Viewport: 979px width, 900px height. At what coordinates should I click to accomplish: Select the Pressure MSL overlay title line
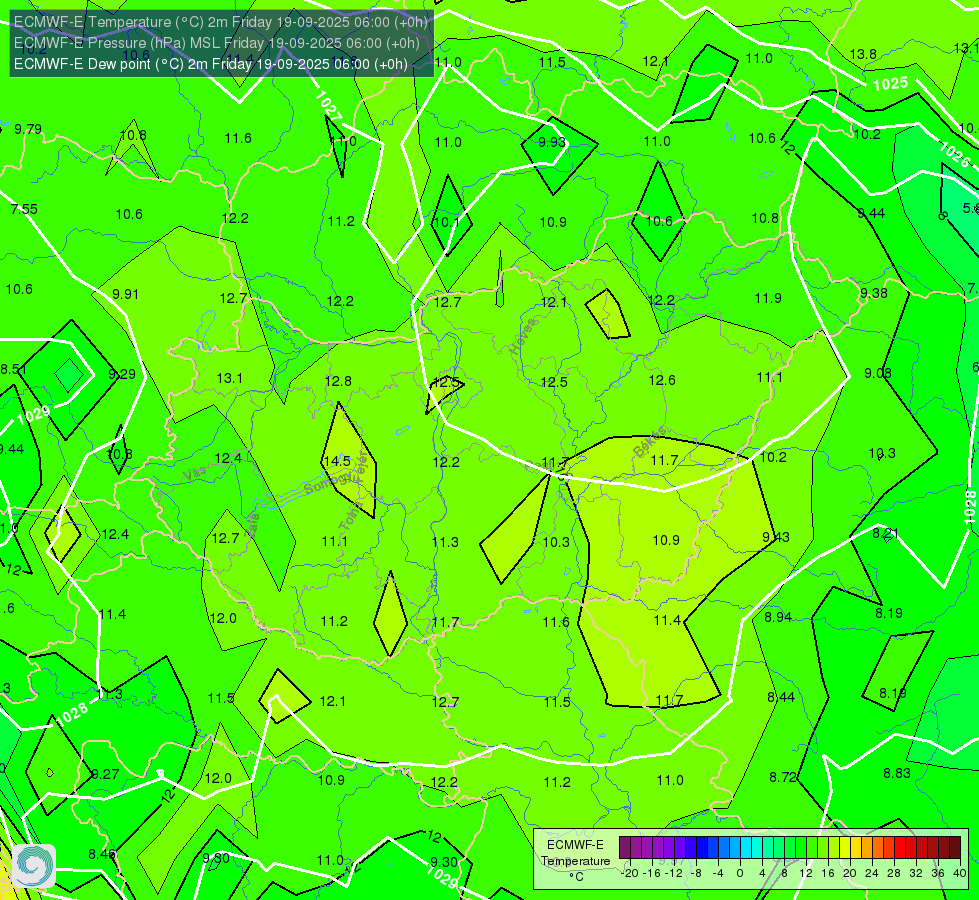[217, 43]
